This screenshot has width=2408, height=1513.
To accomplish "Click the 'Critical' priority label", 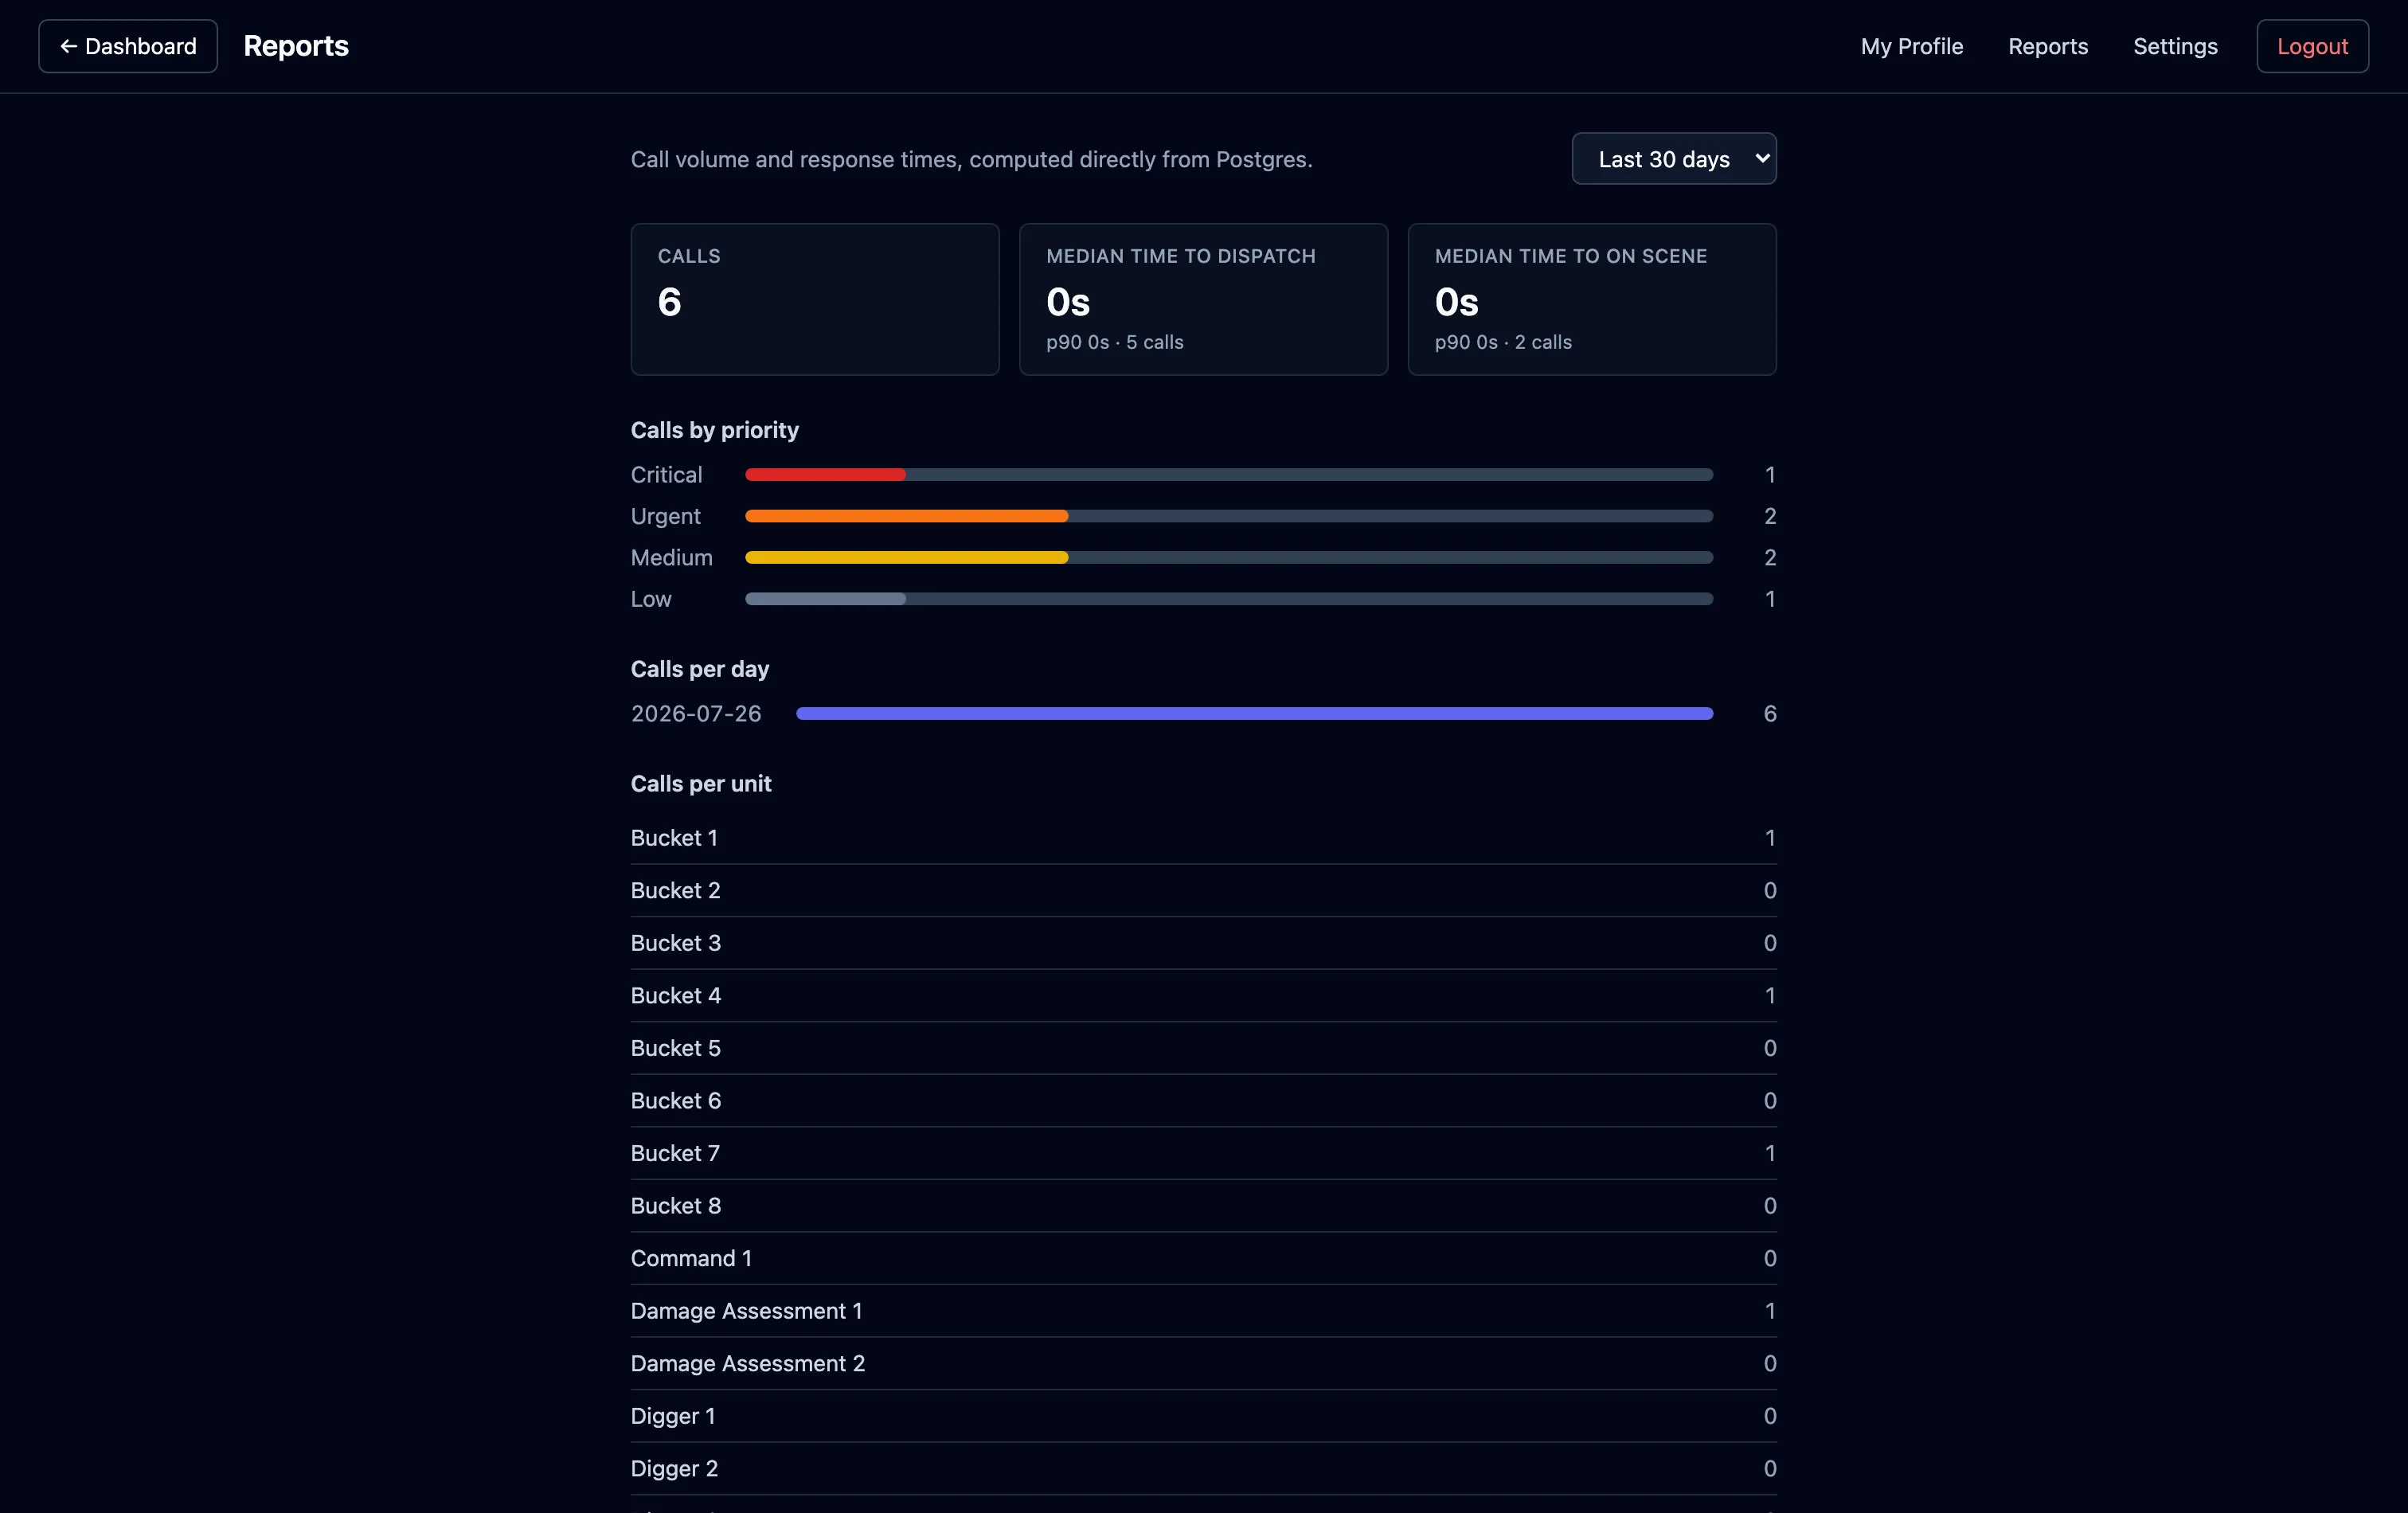I will click(x=666, y=475).
